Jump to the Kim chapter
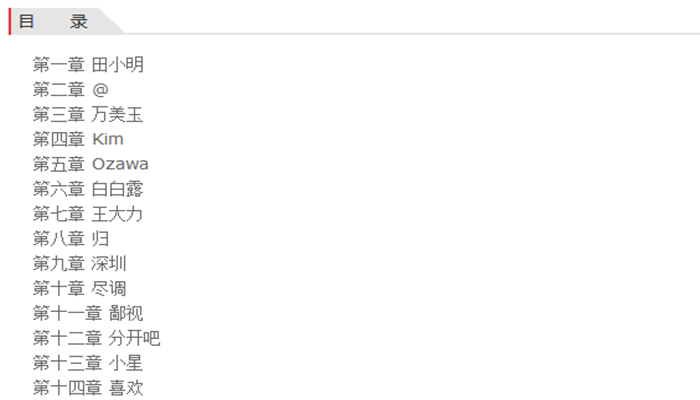This screenshot has width=700, height=400. tap(108, 139)
